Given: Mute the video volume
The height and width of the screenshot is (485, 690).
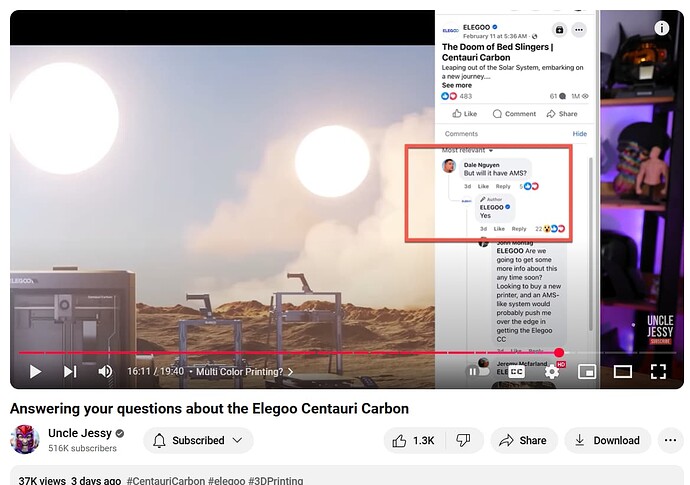Looking at the screenshot, I should coord(105,371).
